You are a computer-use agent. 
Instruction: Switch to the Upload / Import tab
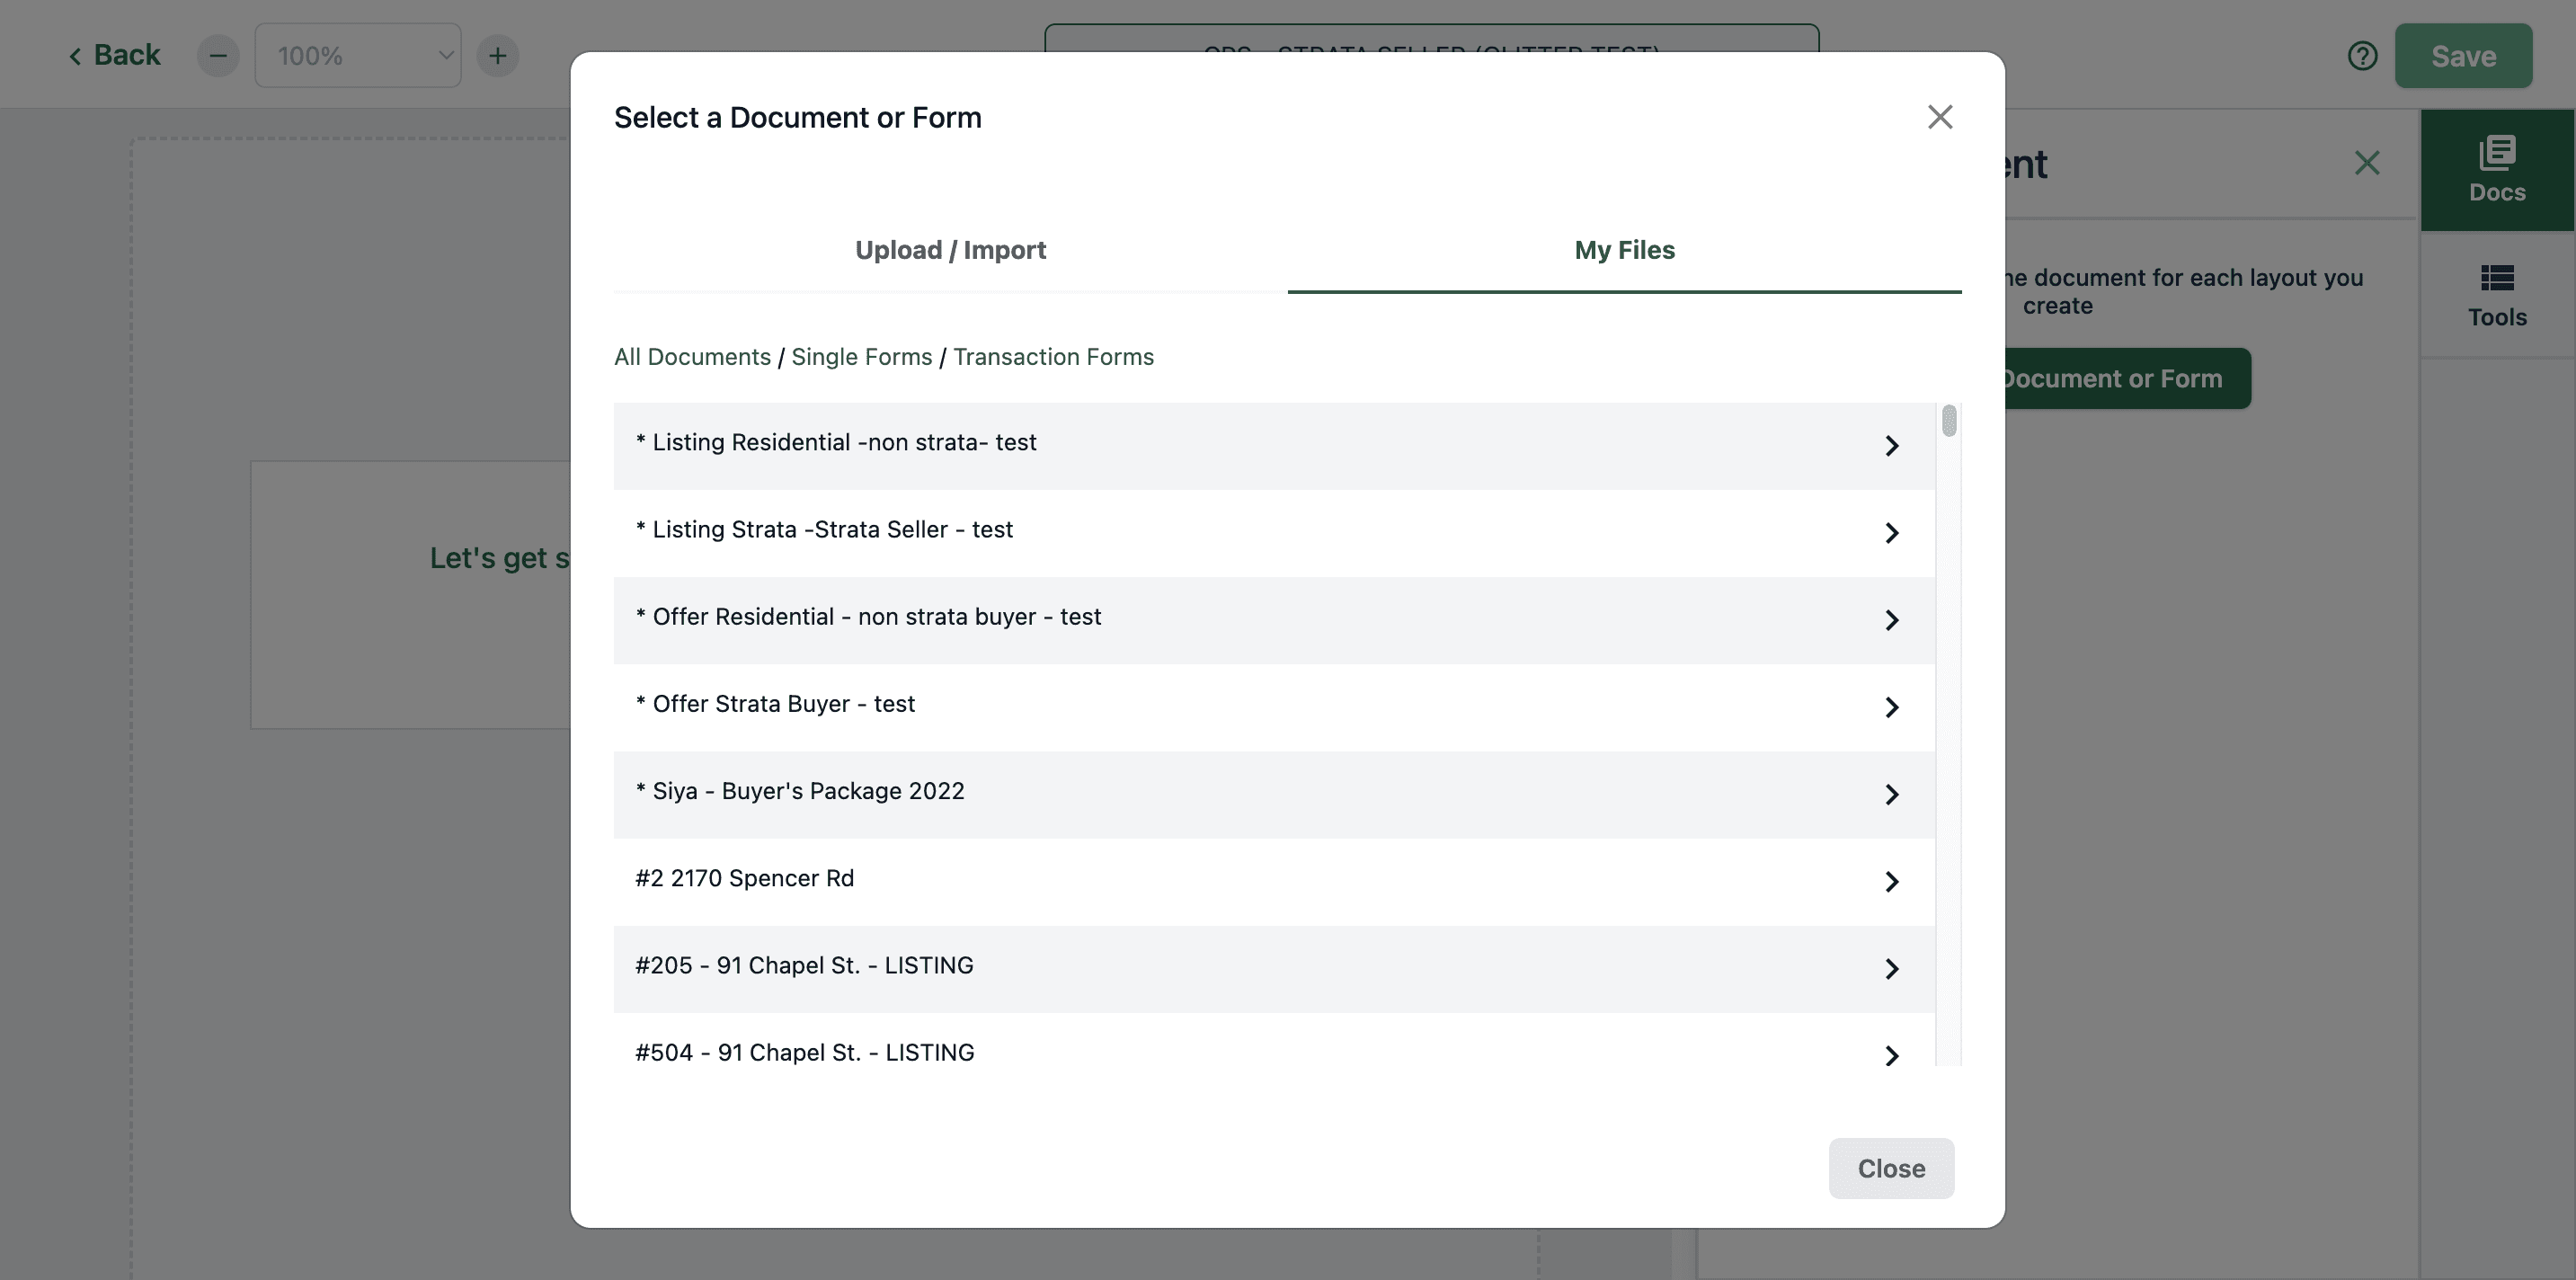950,250
